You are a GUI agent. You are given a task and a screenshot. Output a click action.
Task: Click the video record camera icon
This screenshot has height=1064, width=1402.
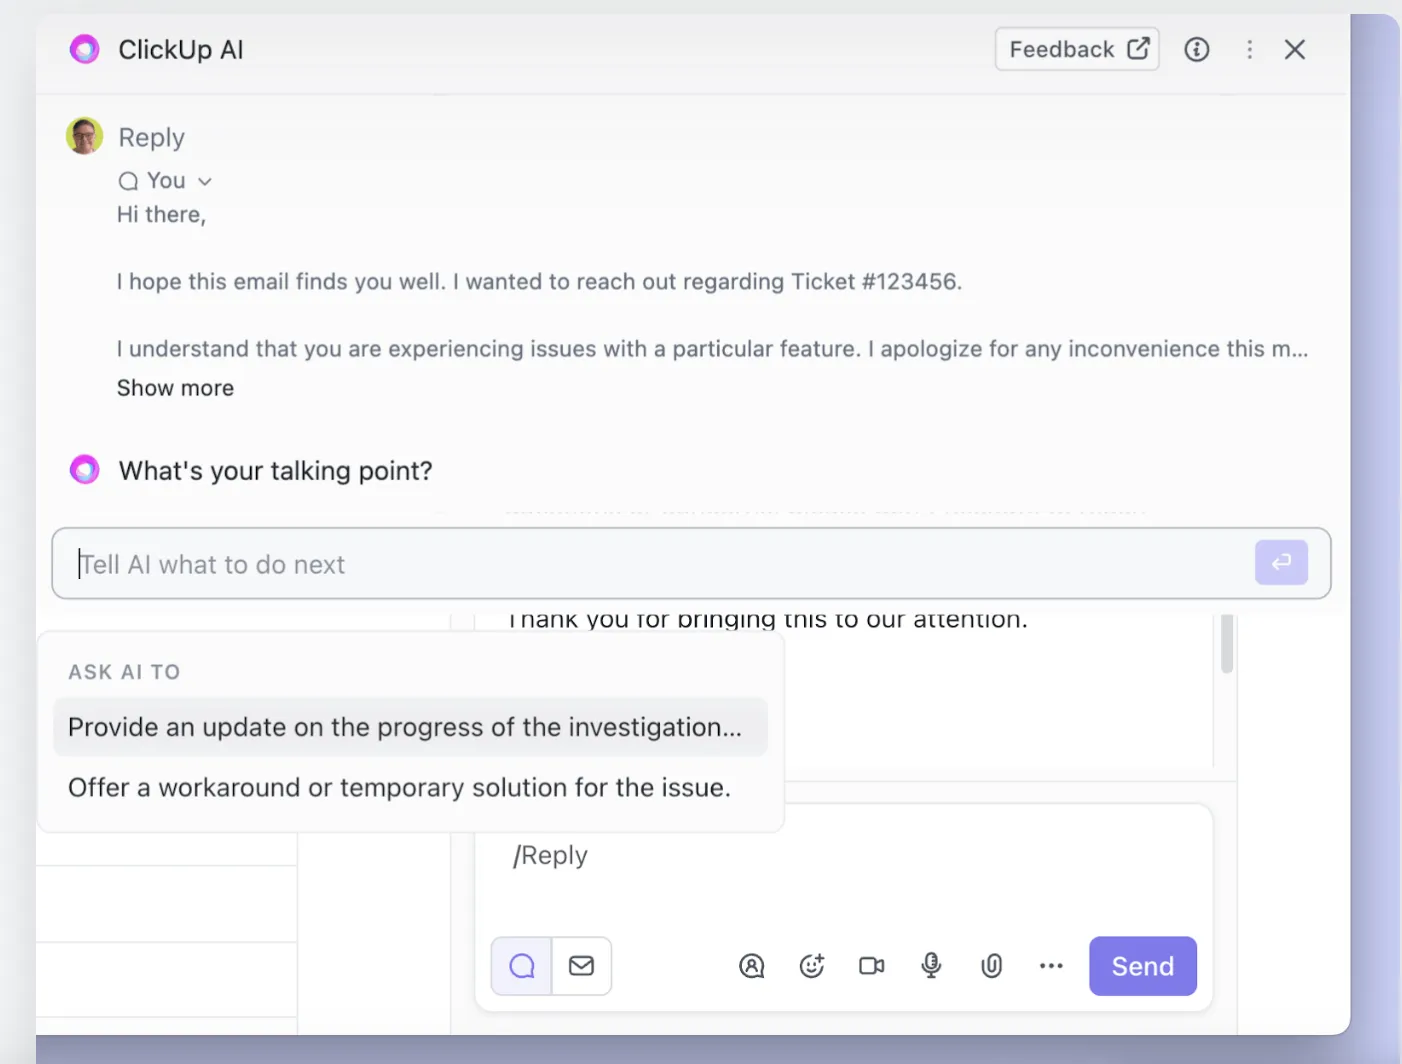click(872, 966)
